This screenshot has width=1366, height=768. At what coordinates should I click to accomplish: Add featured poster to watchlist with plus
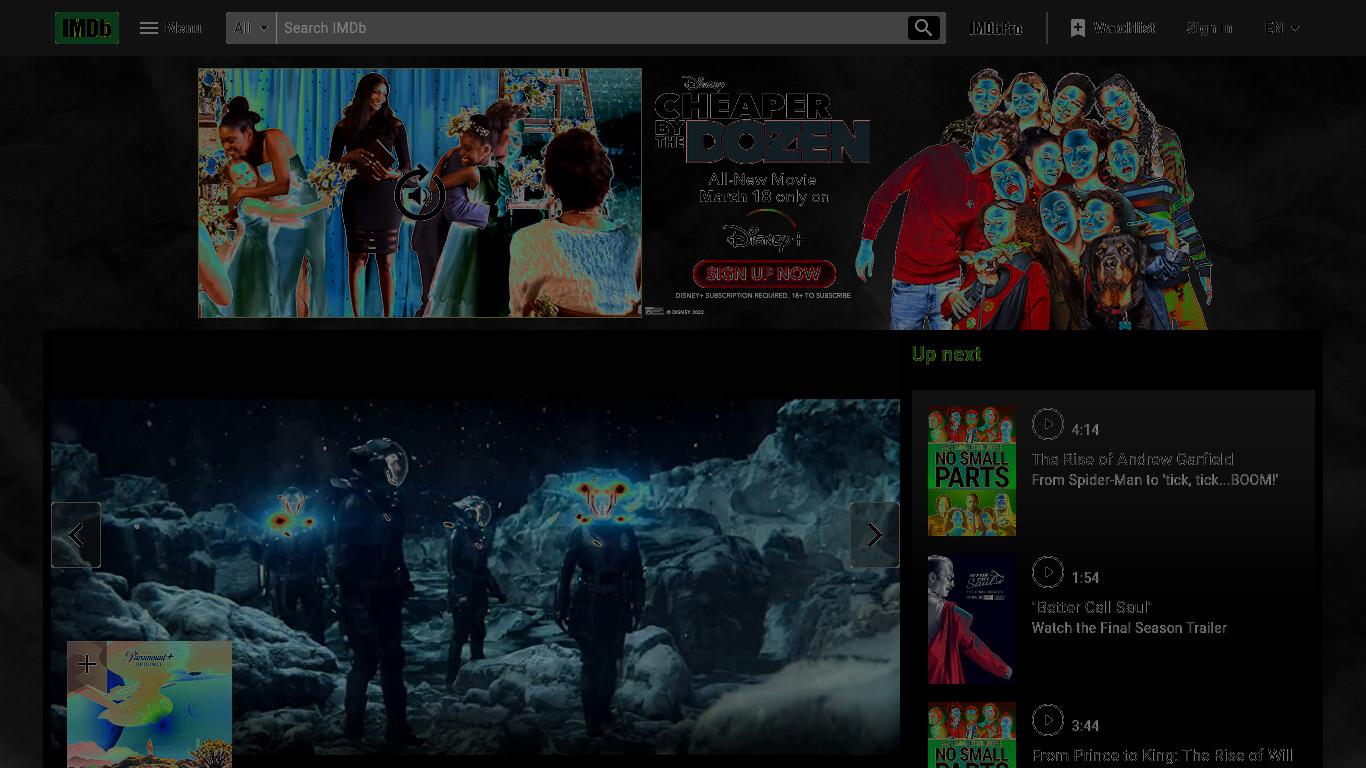87,665
